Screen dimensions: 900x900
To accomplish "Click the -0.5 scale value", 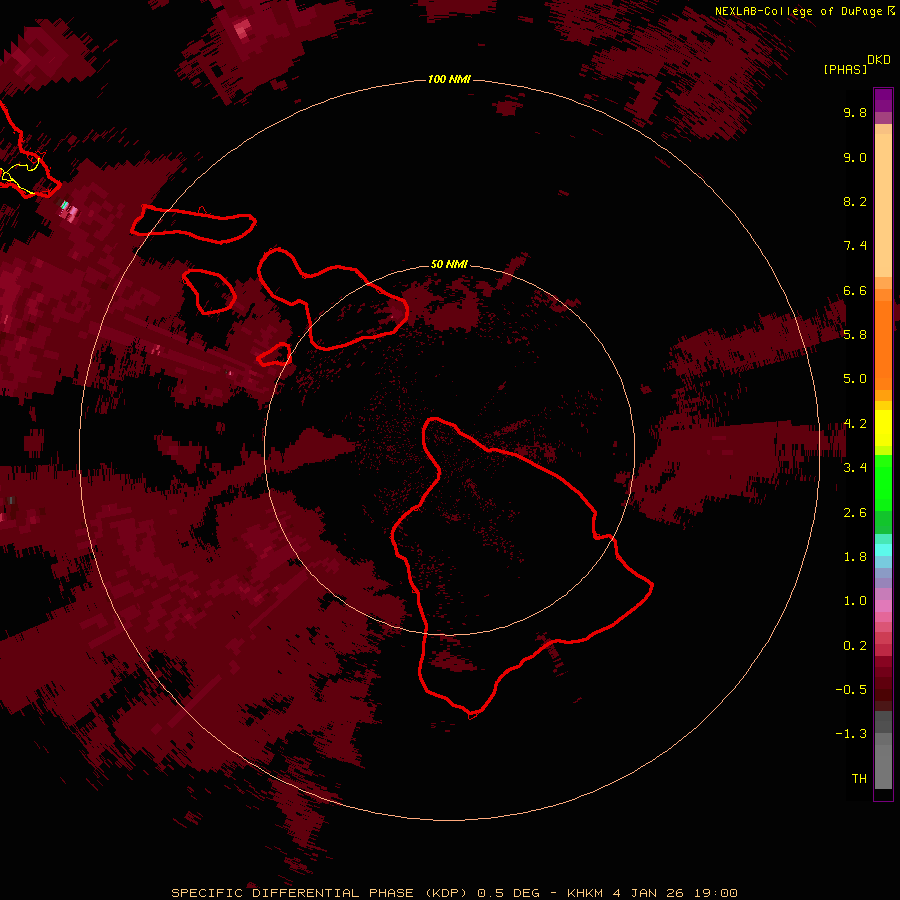I will click(851, 689).
